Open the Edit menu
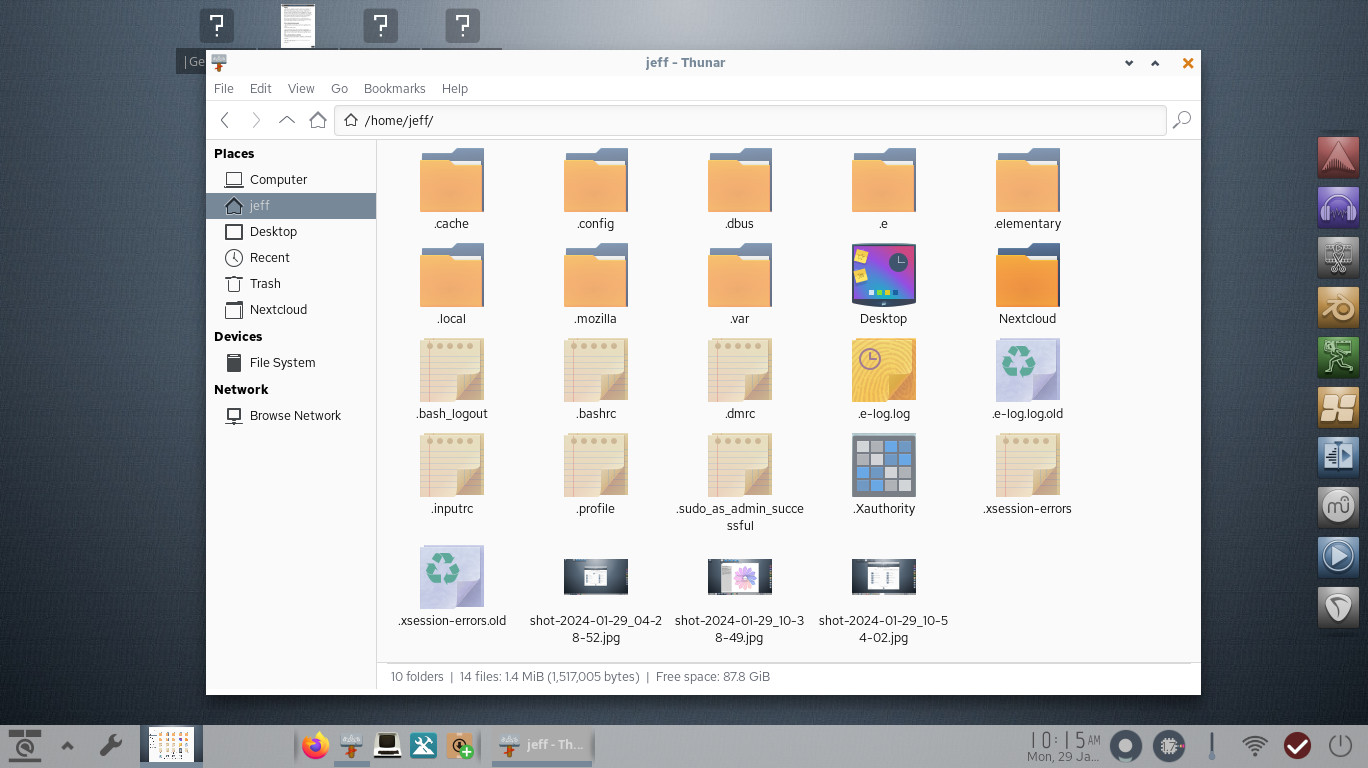The width and height of the screenshot is (1368, 768). click(261, 89)
